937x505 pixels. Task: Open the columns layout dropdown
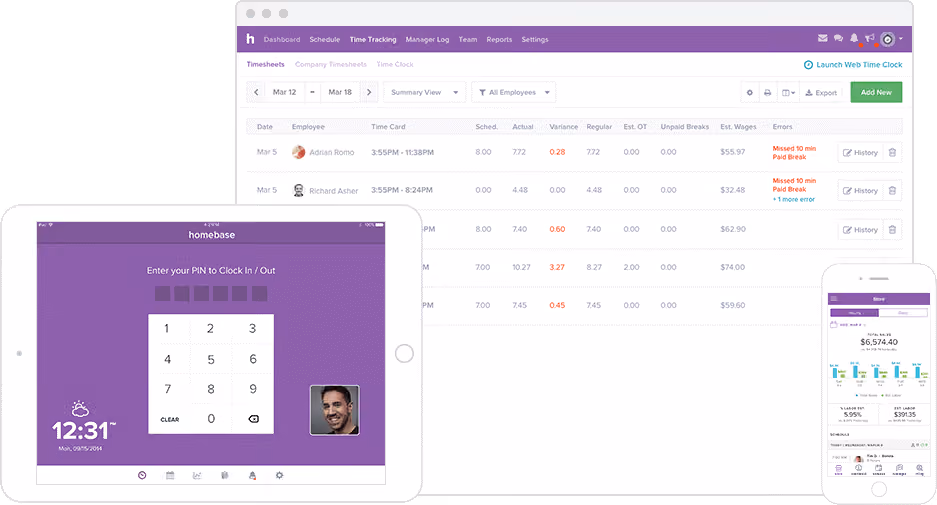point(788,93)
